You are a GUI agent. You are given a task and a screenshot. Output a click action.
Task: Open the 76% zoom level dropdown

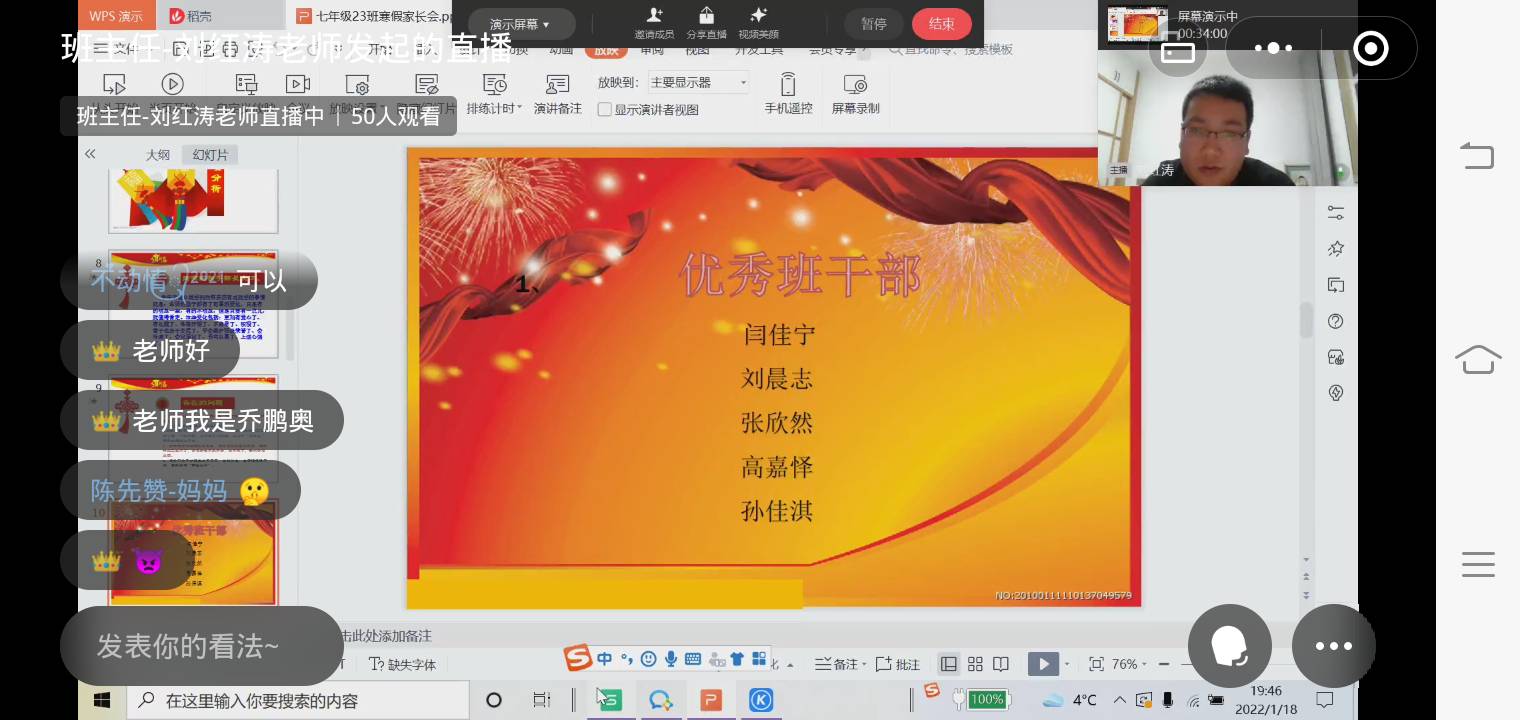[x=1130, y=664]
